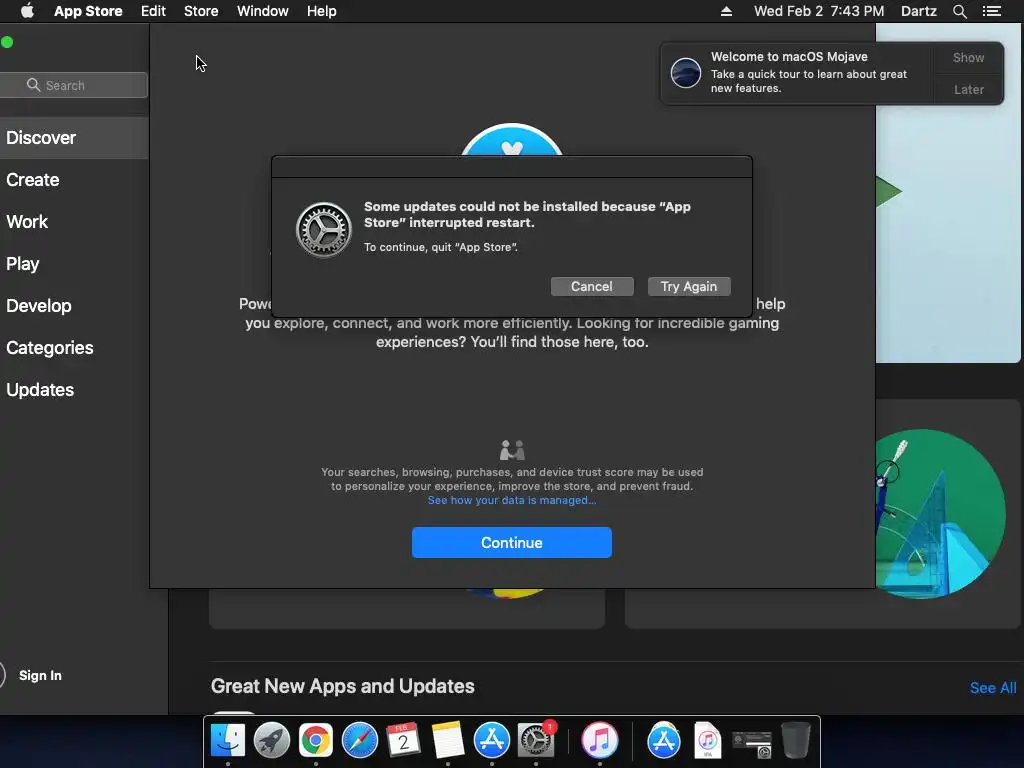
Task: Click App Store icon left of System Preferences
Action: [491, 741]
